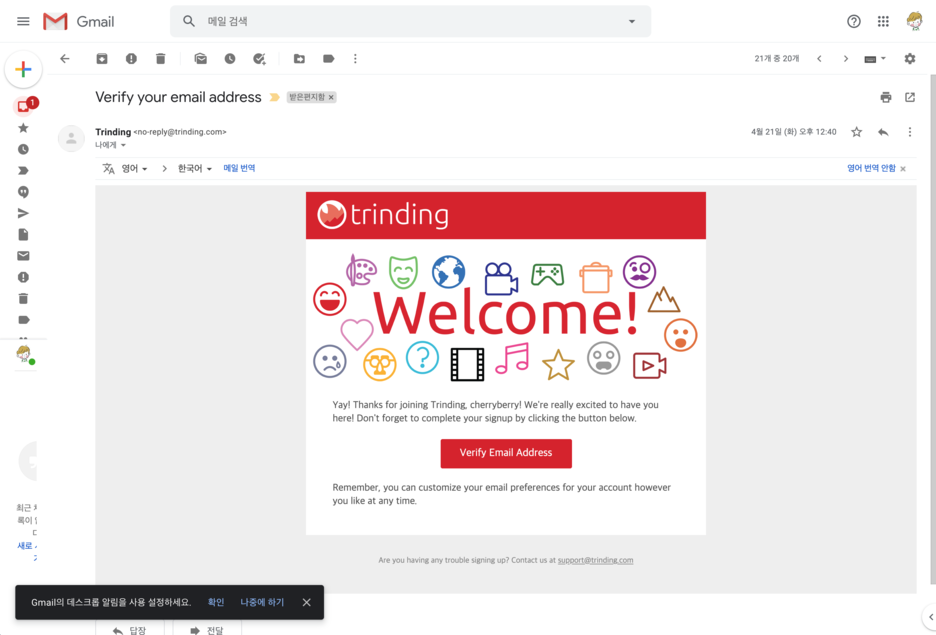Open more actions in toolbar

355,58
